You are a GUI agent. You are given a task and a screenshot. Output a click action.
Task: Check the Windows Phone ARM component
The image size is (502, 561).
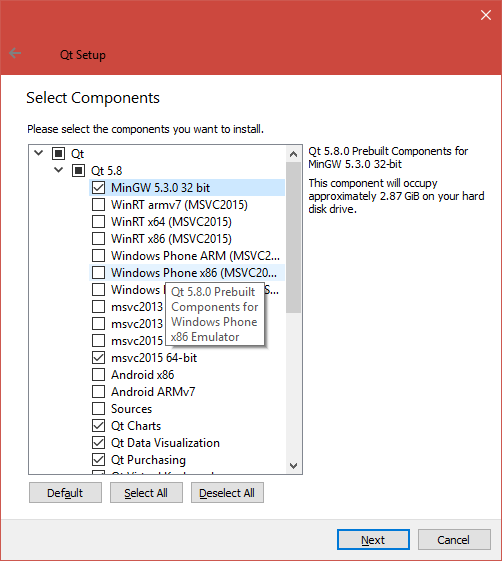coord(98,255)
